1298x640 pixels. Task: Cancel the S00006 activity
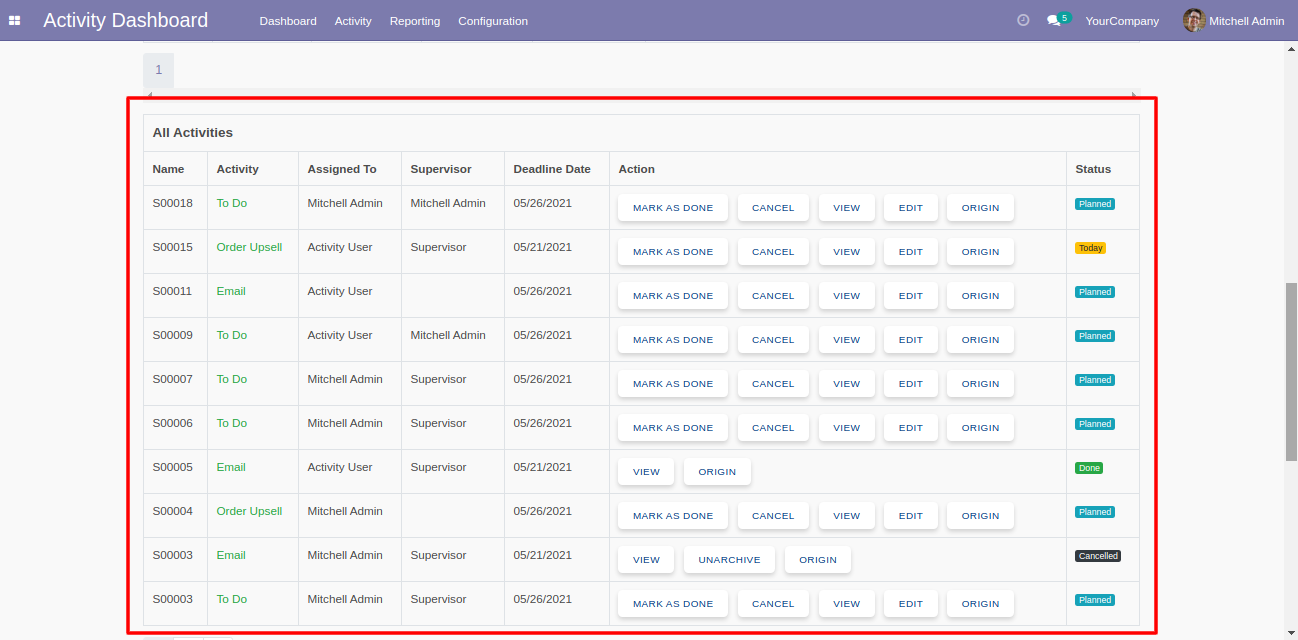[x=773, y=428]
